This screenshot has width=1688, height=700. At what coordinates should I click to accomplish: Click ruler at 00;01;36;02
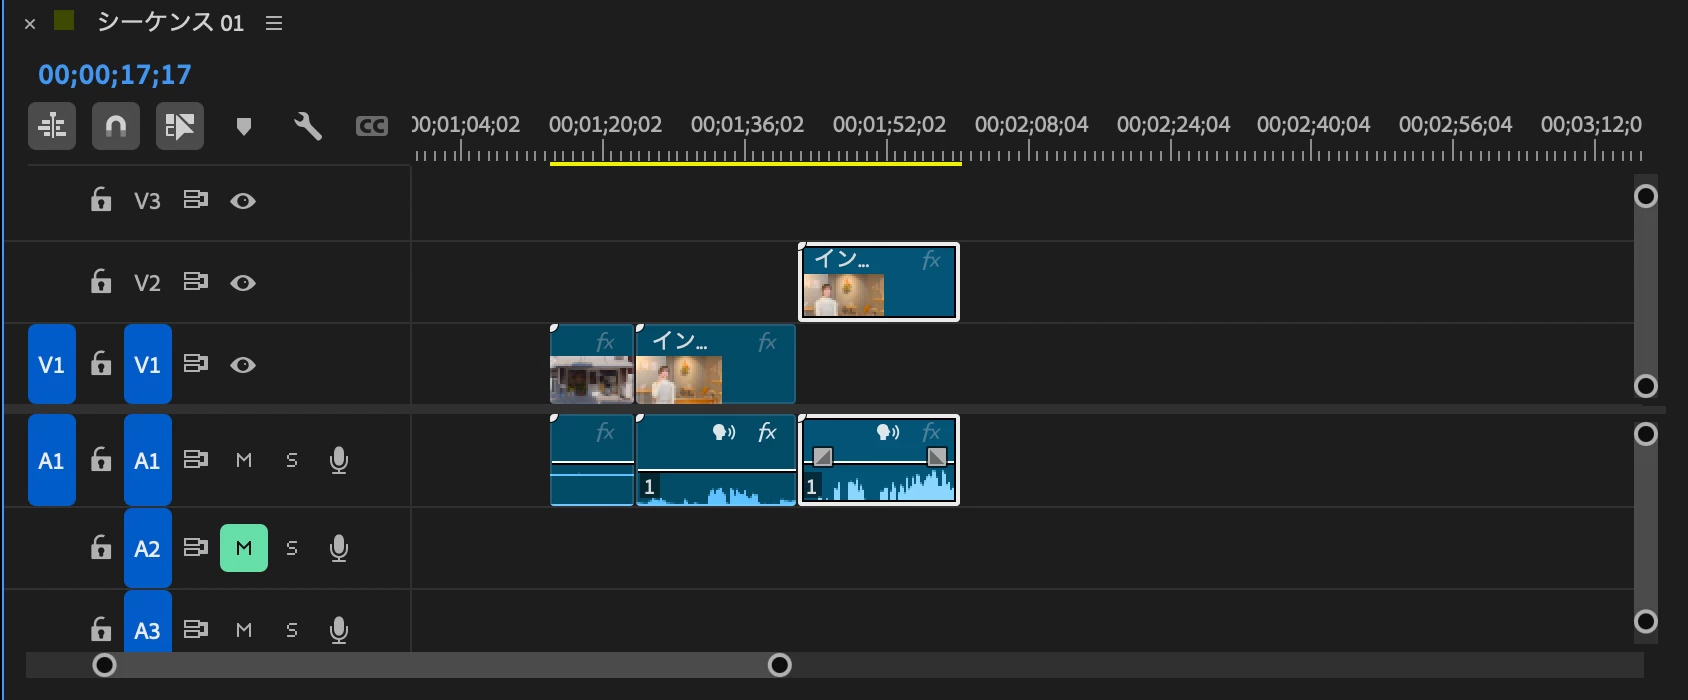(747, 125)
